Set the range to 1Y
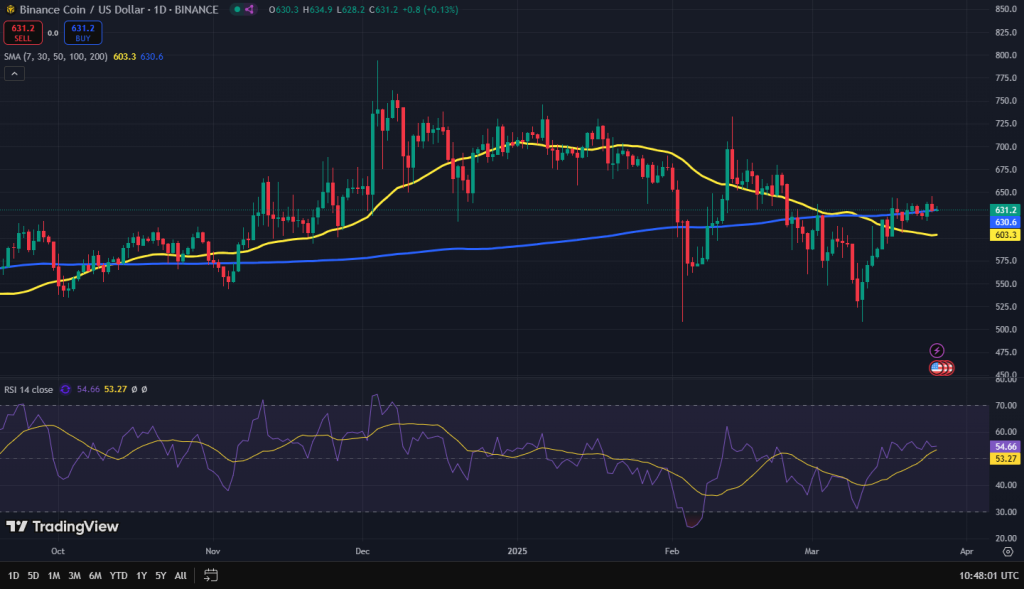The width and height of the screenshot is (1024, 589). pyautogui.click(x=141, y=576)
